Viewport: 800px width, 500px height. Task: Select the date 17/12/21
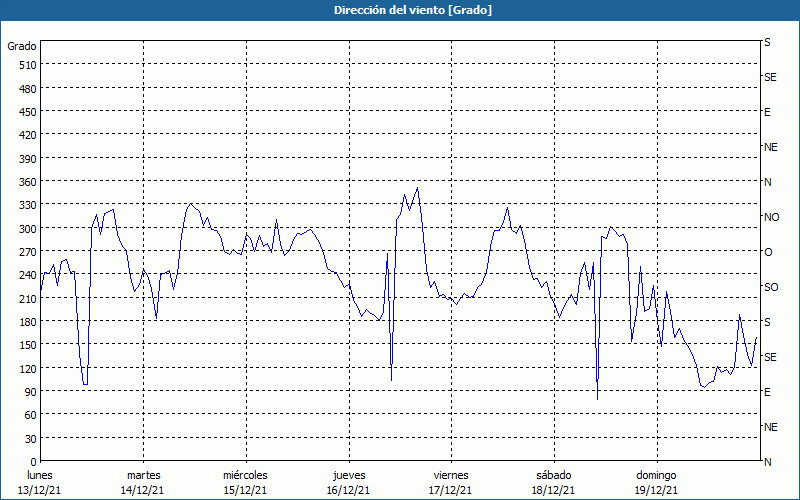tap(451, 490)
